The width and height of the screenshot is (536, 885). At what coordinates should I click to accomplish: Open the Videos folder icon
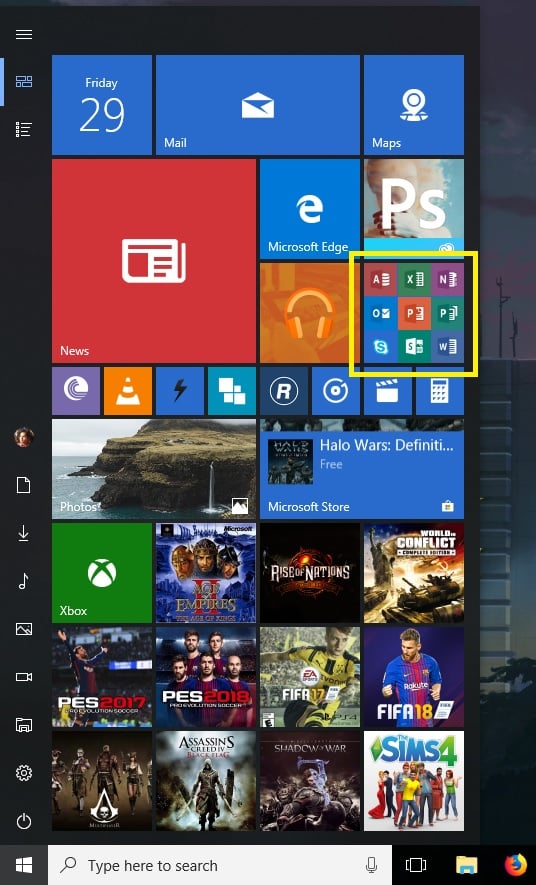tap(24, 677)
